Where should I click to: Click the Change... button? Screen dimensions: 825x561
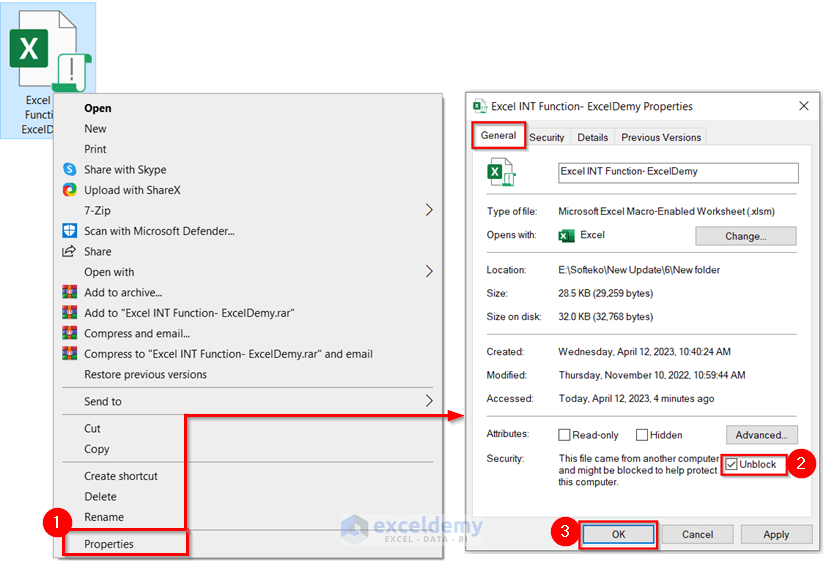(x=746, y=236)
